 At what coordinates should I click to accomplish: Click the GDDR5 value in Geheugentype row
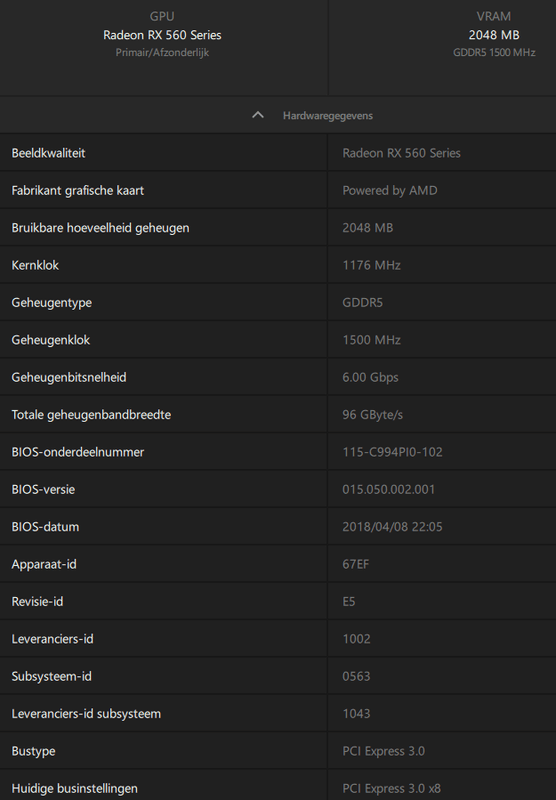[363, 303]
